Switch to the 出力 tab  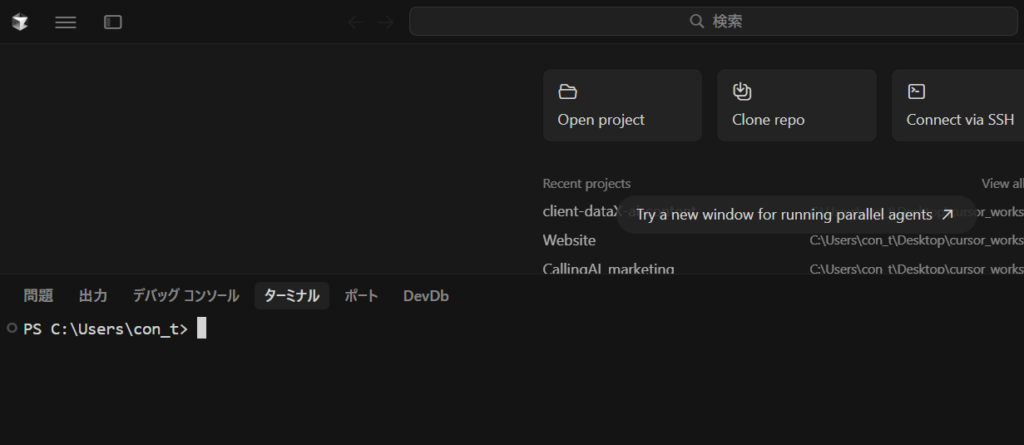93,296
